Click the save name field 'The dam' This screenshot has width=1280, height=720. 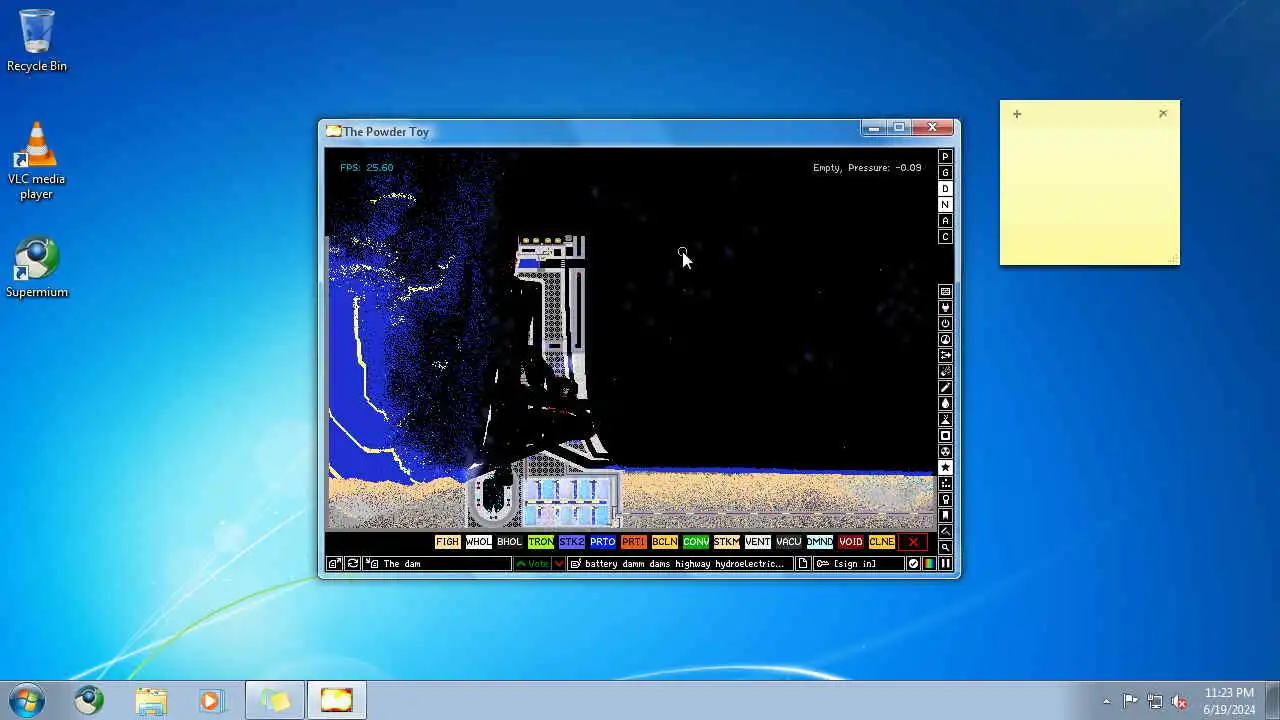tap(437, 564)
